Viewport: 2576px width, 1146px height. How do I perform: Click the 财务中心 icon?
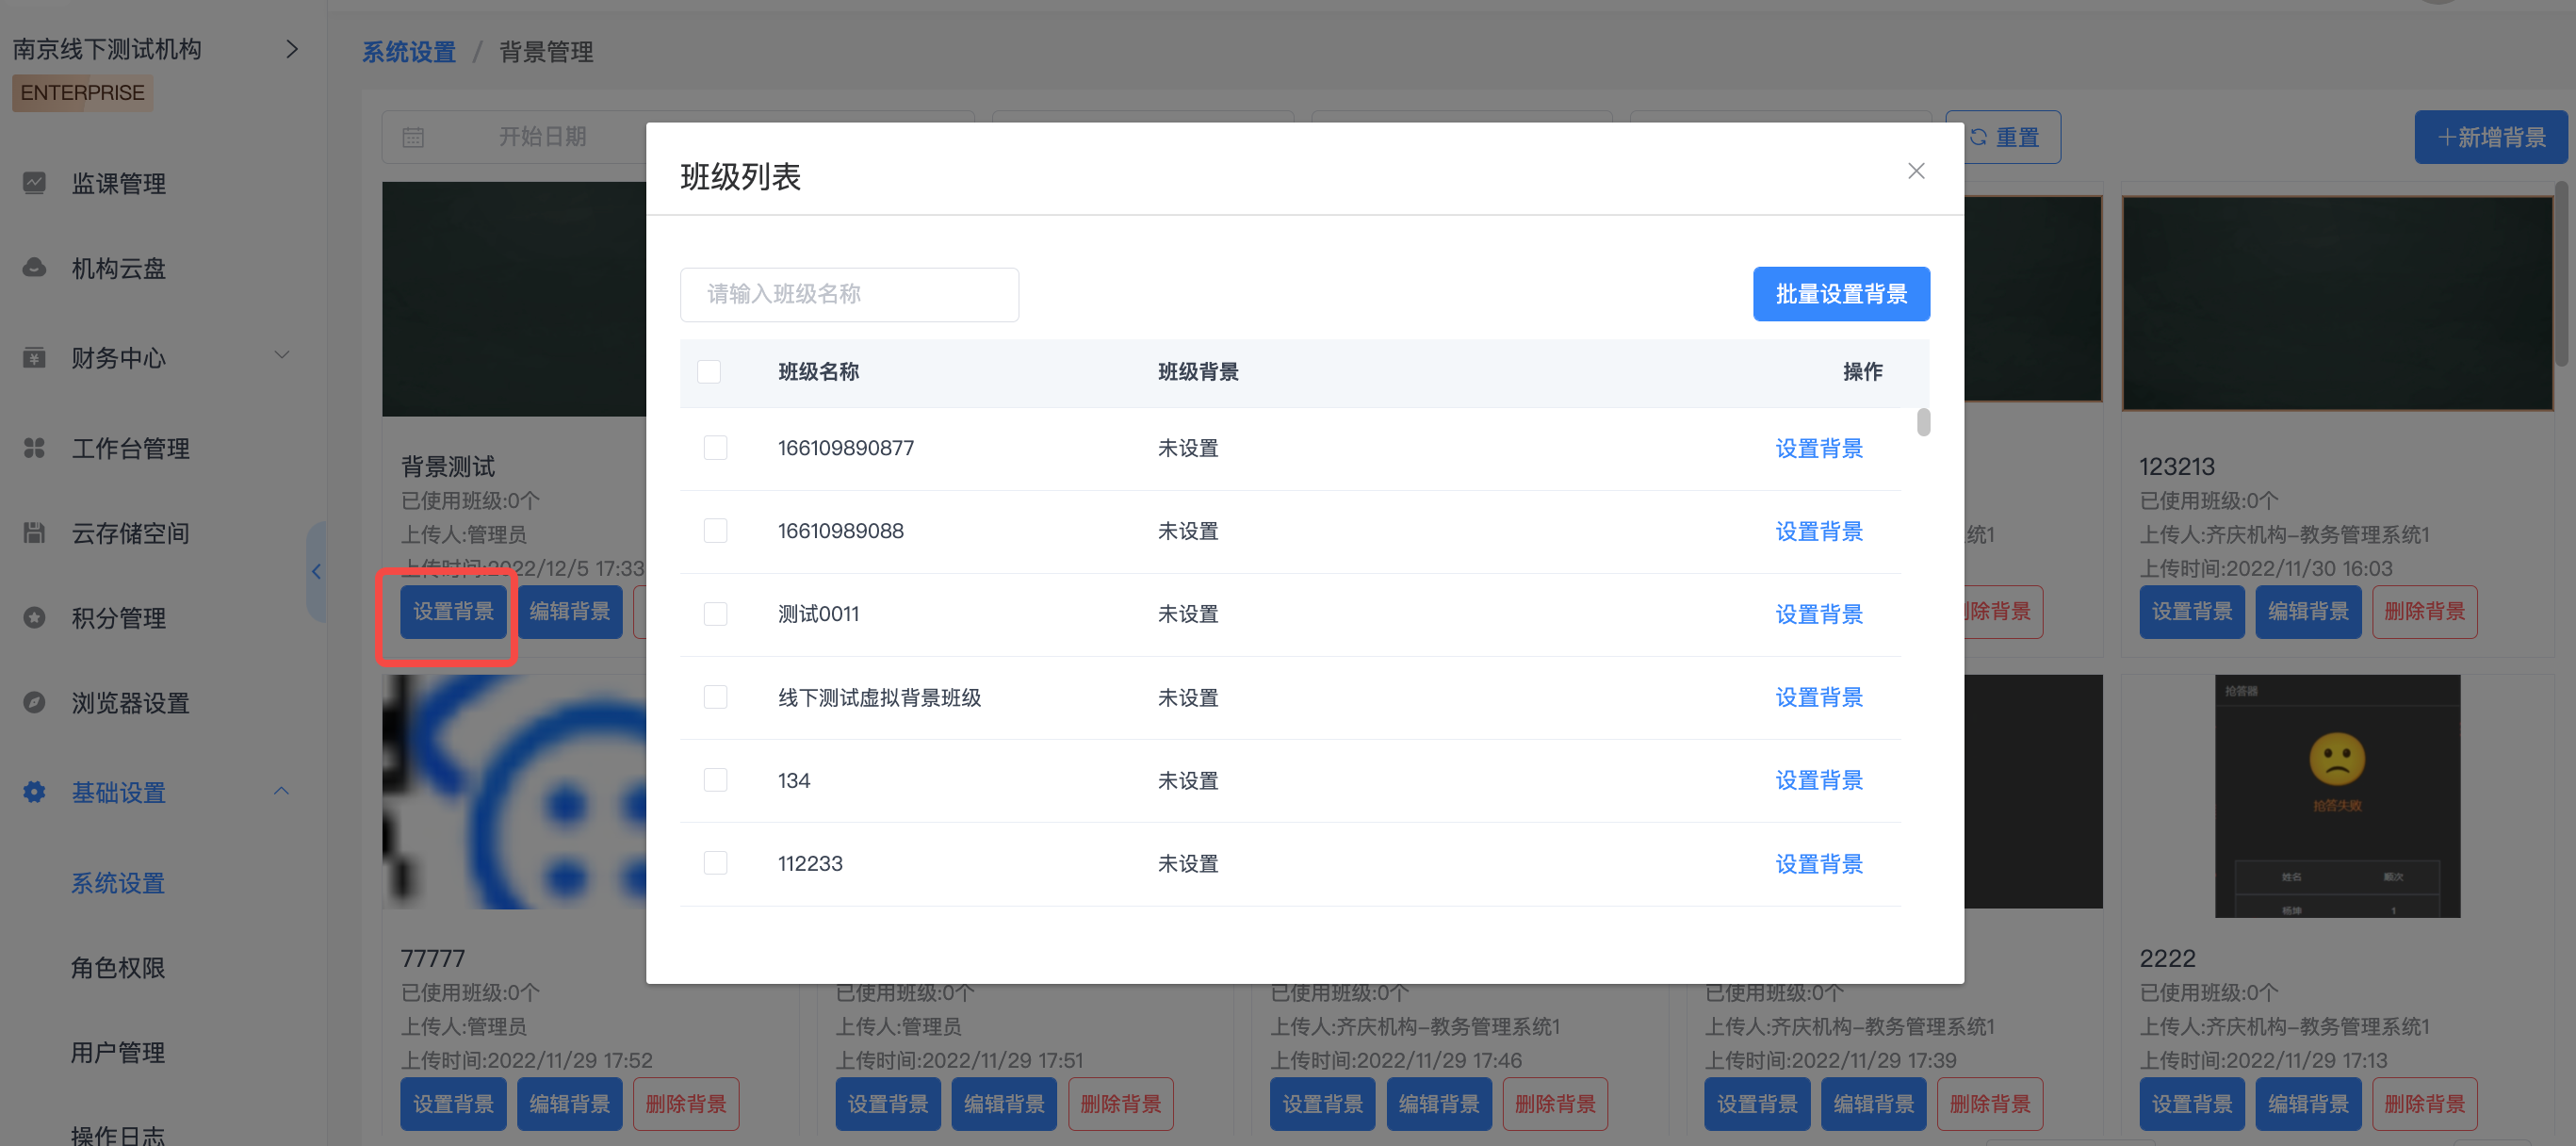click(34, 357)
